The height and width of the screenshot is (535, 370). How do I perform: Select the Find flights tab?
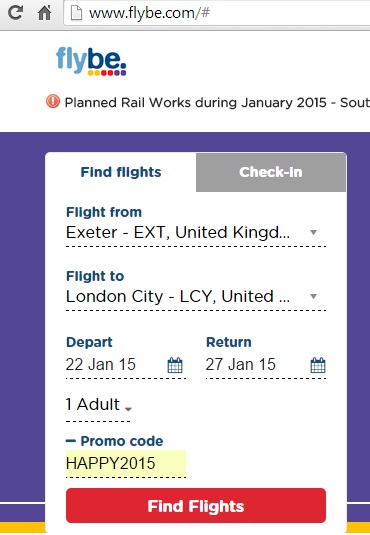coord(121,172)
